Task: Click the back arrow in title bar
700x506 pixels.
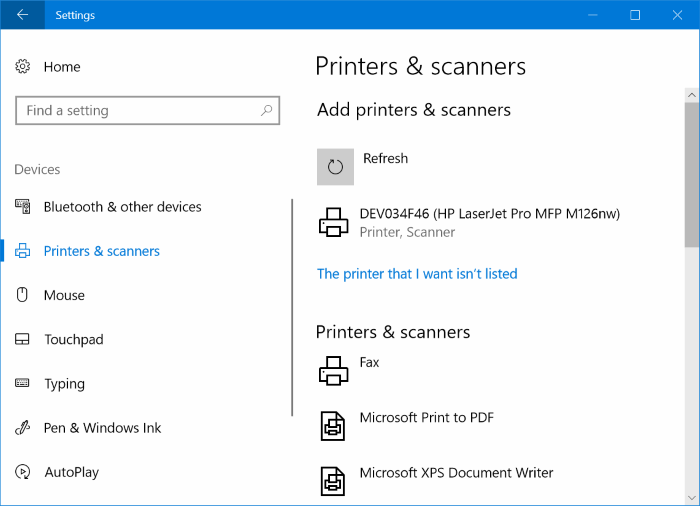Action: point(22,15)
